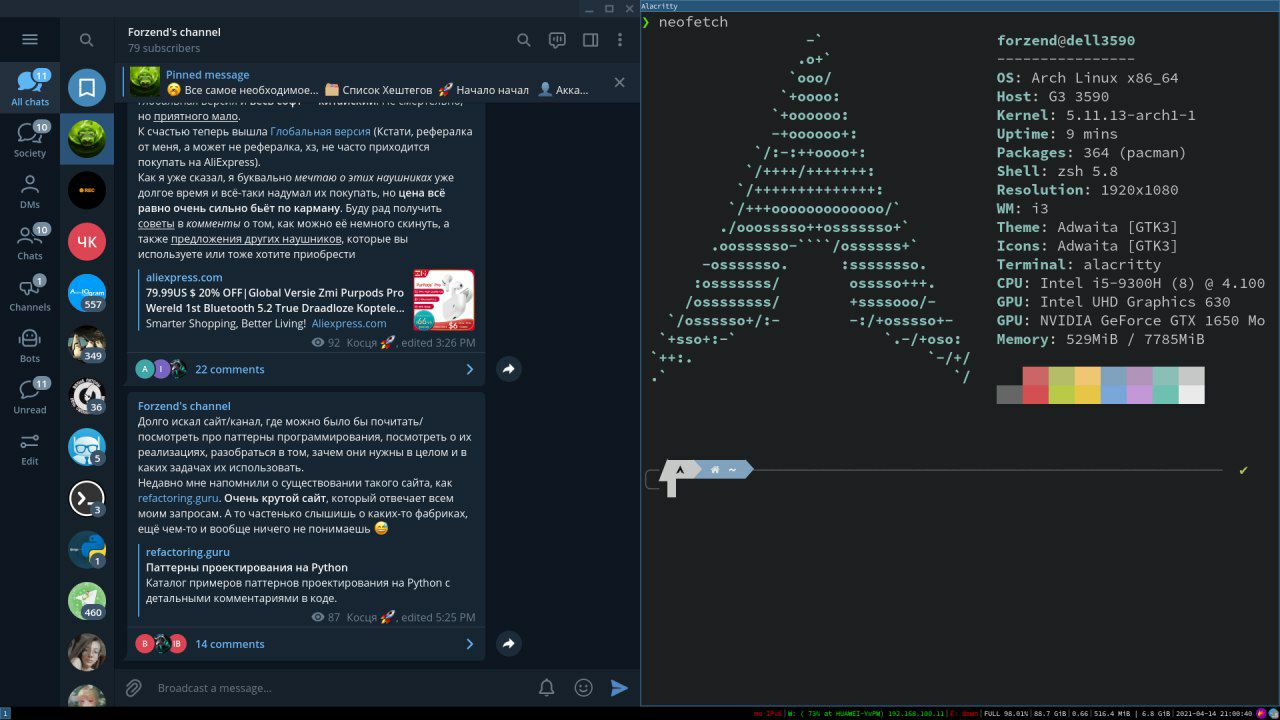
Task: Switch to DMs folder
Action: pyautogui.click(x=30, y=191)
